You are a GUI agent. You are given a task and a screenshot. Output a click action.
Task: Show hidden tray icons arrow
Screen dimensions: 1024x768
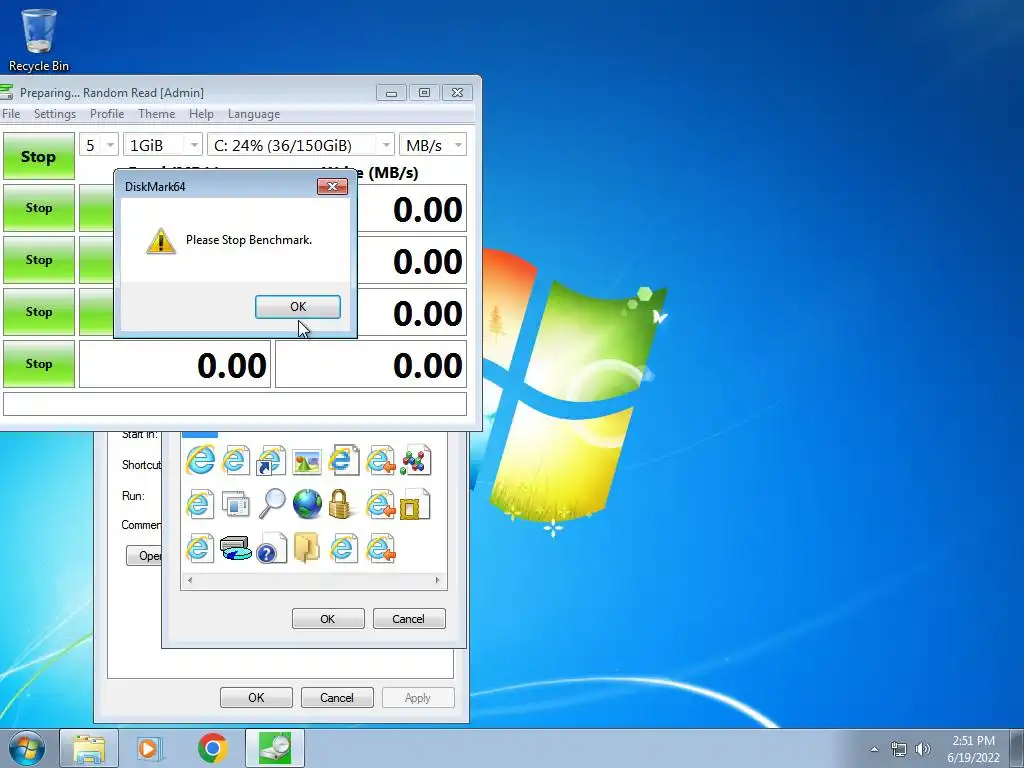(x=874, y=749)
